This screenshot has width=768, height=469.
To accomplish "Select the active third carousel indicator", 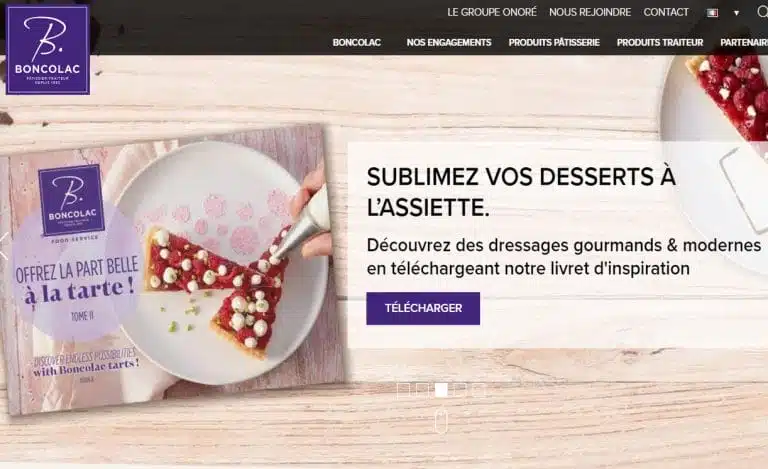I will 441,390.
